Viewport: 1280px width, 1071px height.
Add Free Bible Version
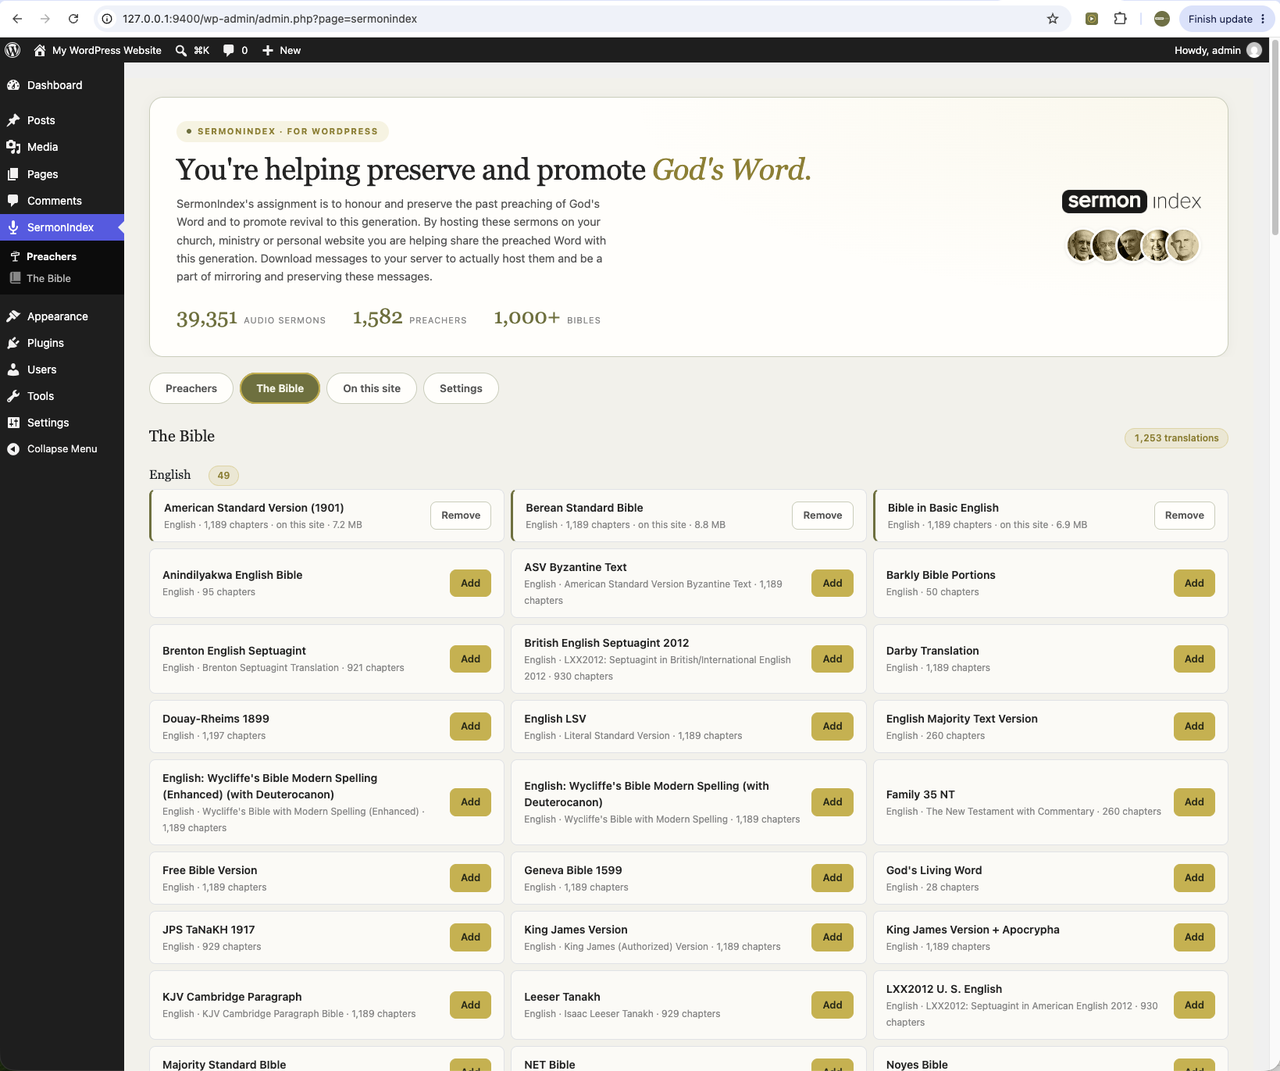tap(470, 878)
